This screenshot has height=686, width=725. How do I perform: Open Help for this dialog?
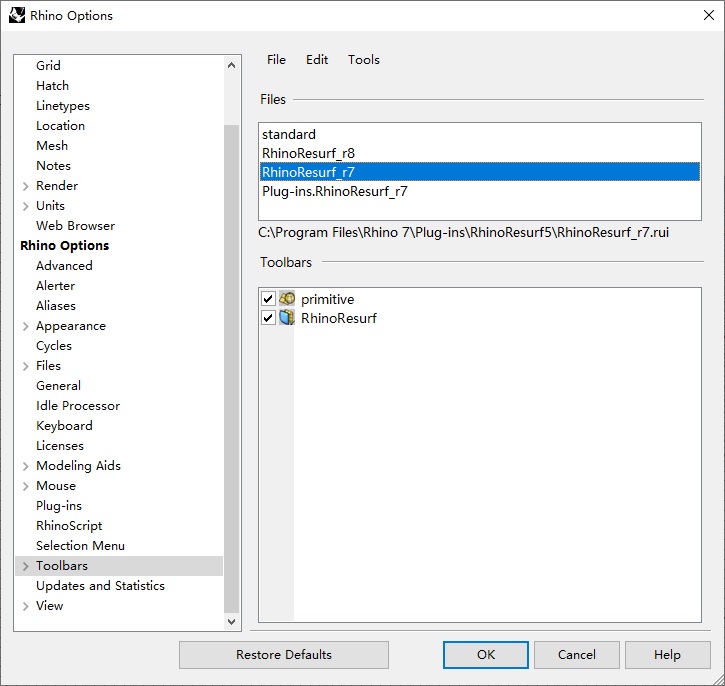click(668, 655)
